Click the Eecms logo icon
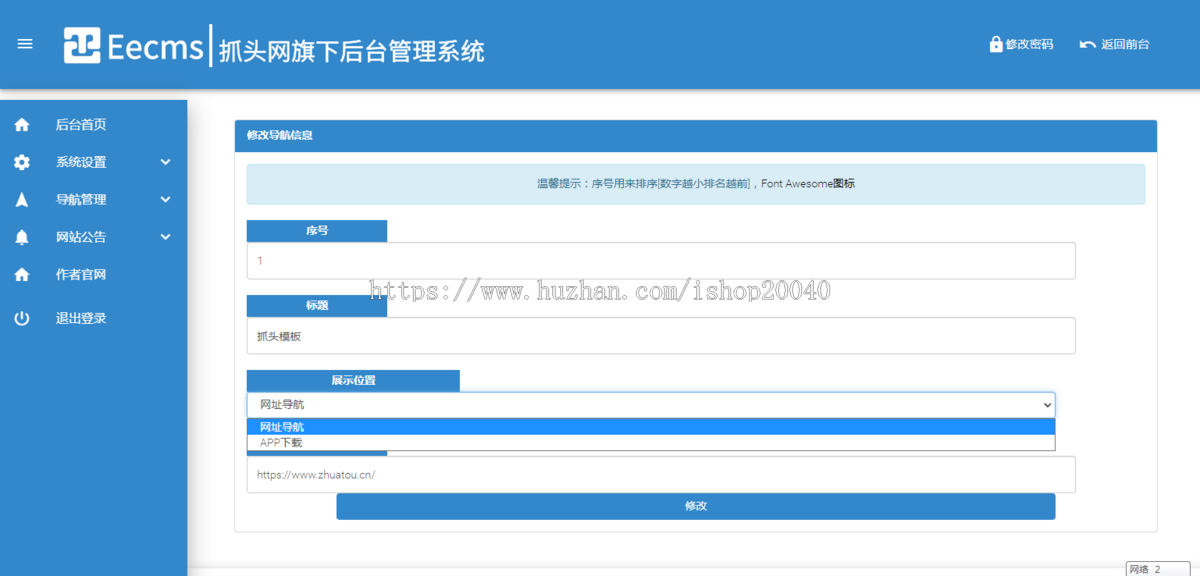 (x=82, y=45)
